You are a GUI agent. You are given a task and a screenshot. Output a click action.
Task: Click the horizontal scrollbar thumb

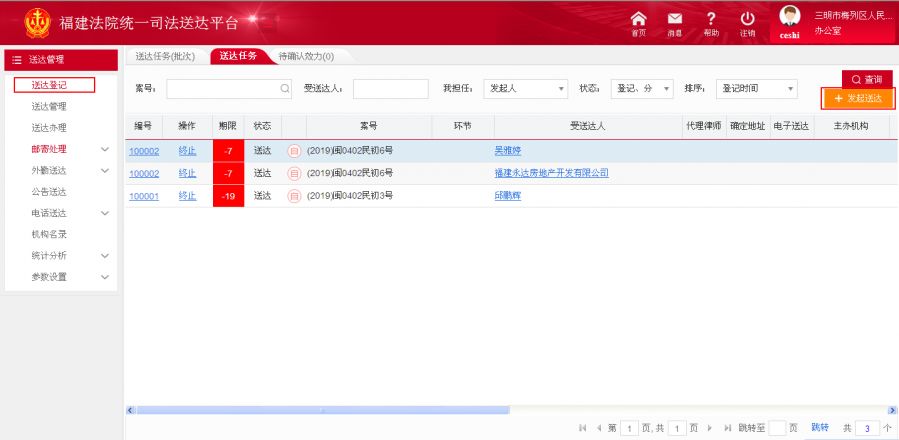pos(322,410)
